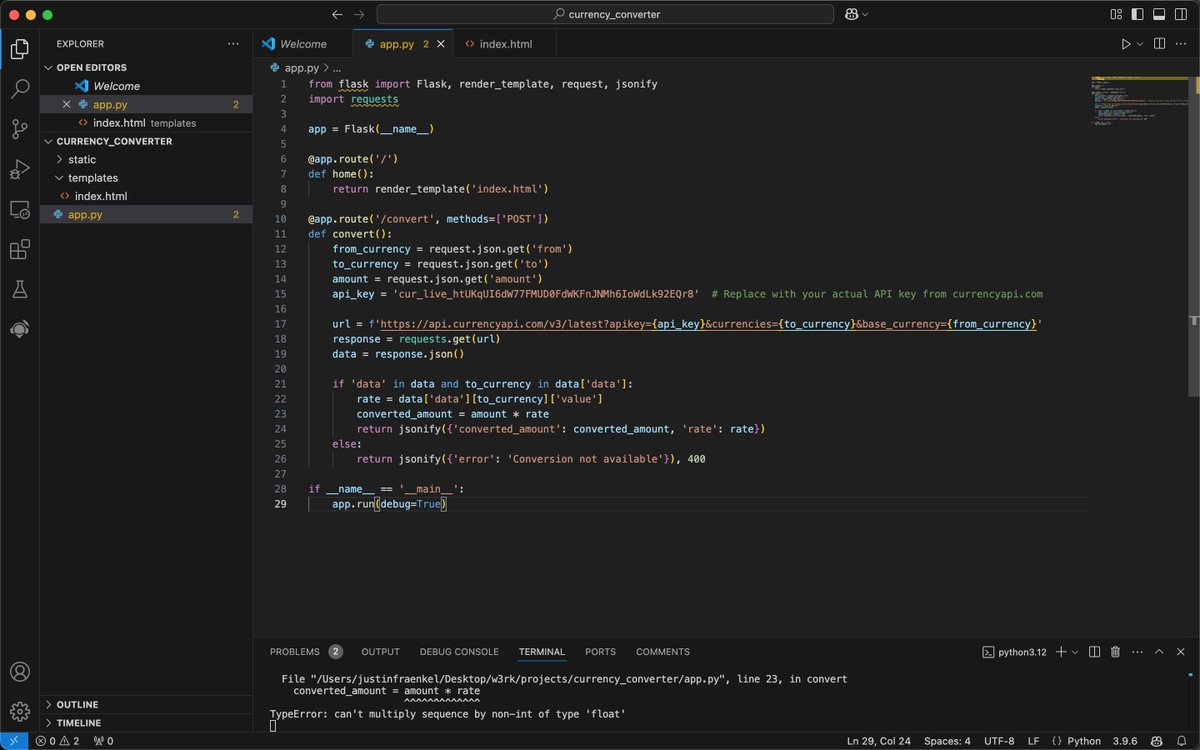The width and height of the screenshot is (1200, 750).
Task: Open terminal panel more actions ellipsis
Action: 1137,652
